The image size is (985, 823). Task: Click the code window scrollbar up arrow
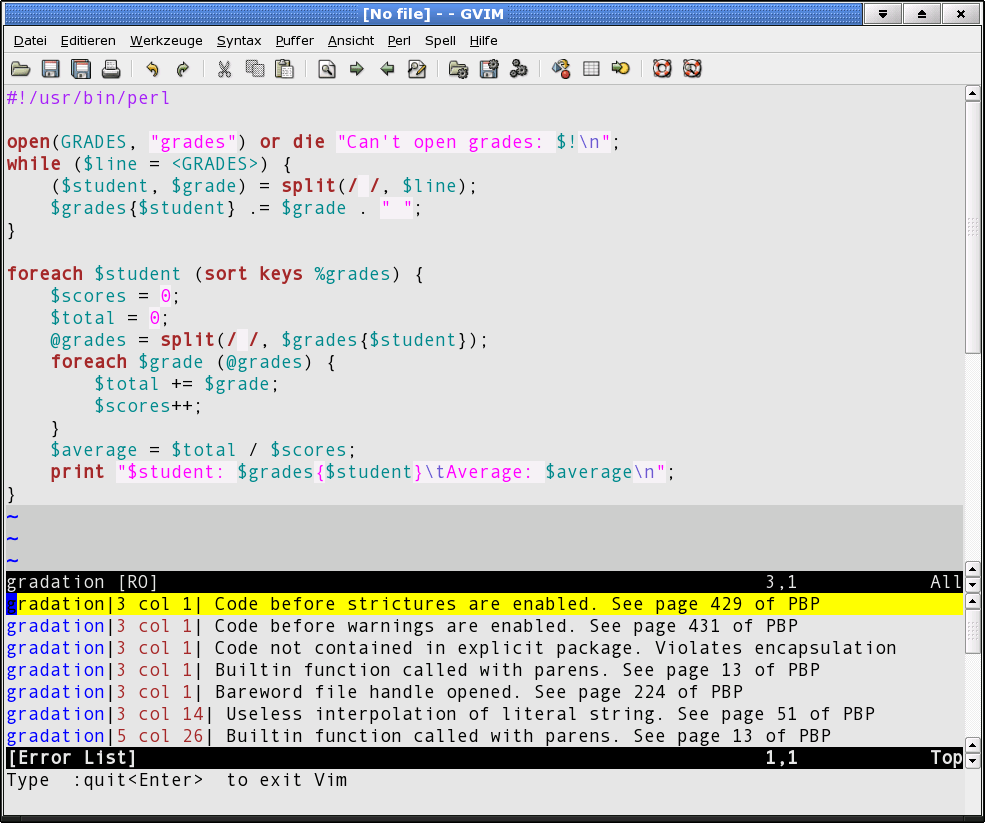pos(972,94)
